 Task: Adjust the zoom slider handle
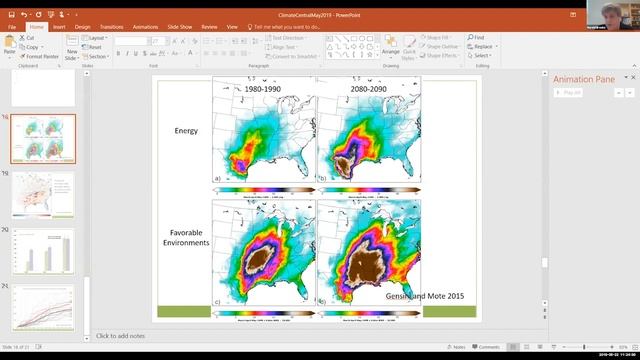pyautogui.click(x=584, y=347)
